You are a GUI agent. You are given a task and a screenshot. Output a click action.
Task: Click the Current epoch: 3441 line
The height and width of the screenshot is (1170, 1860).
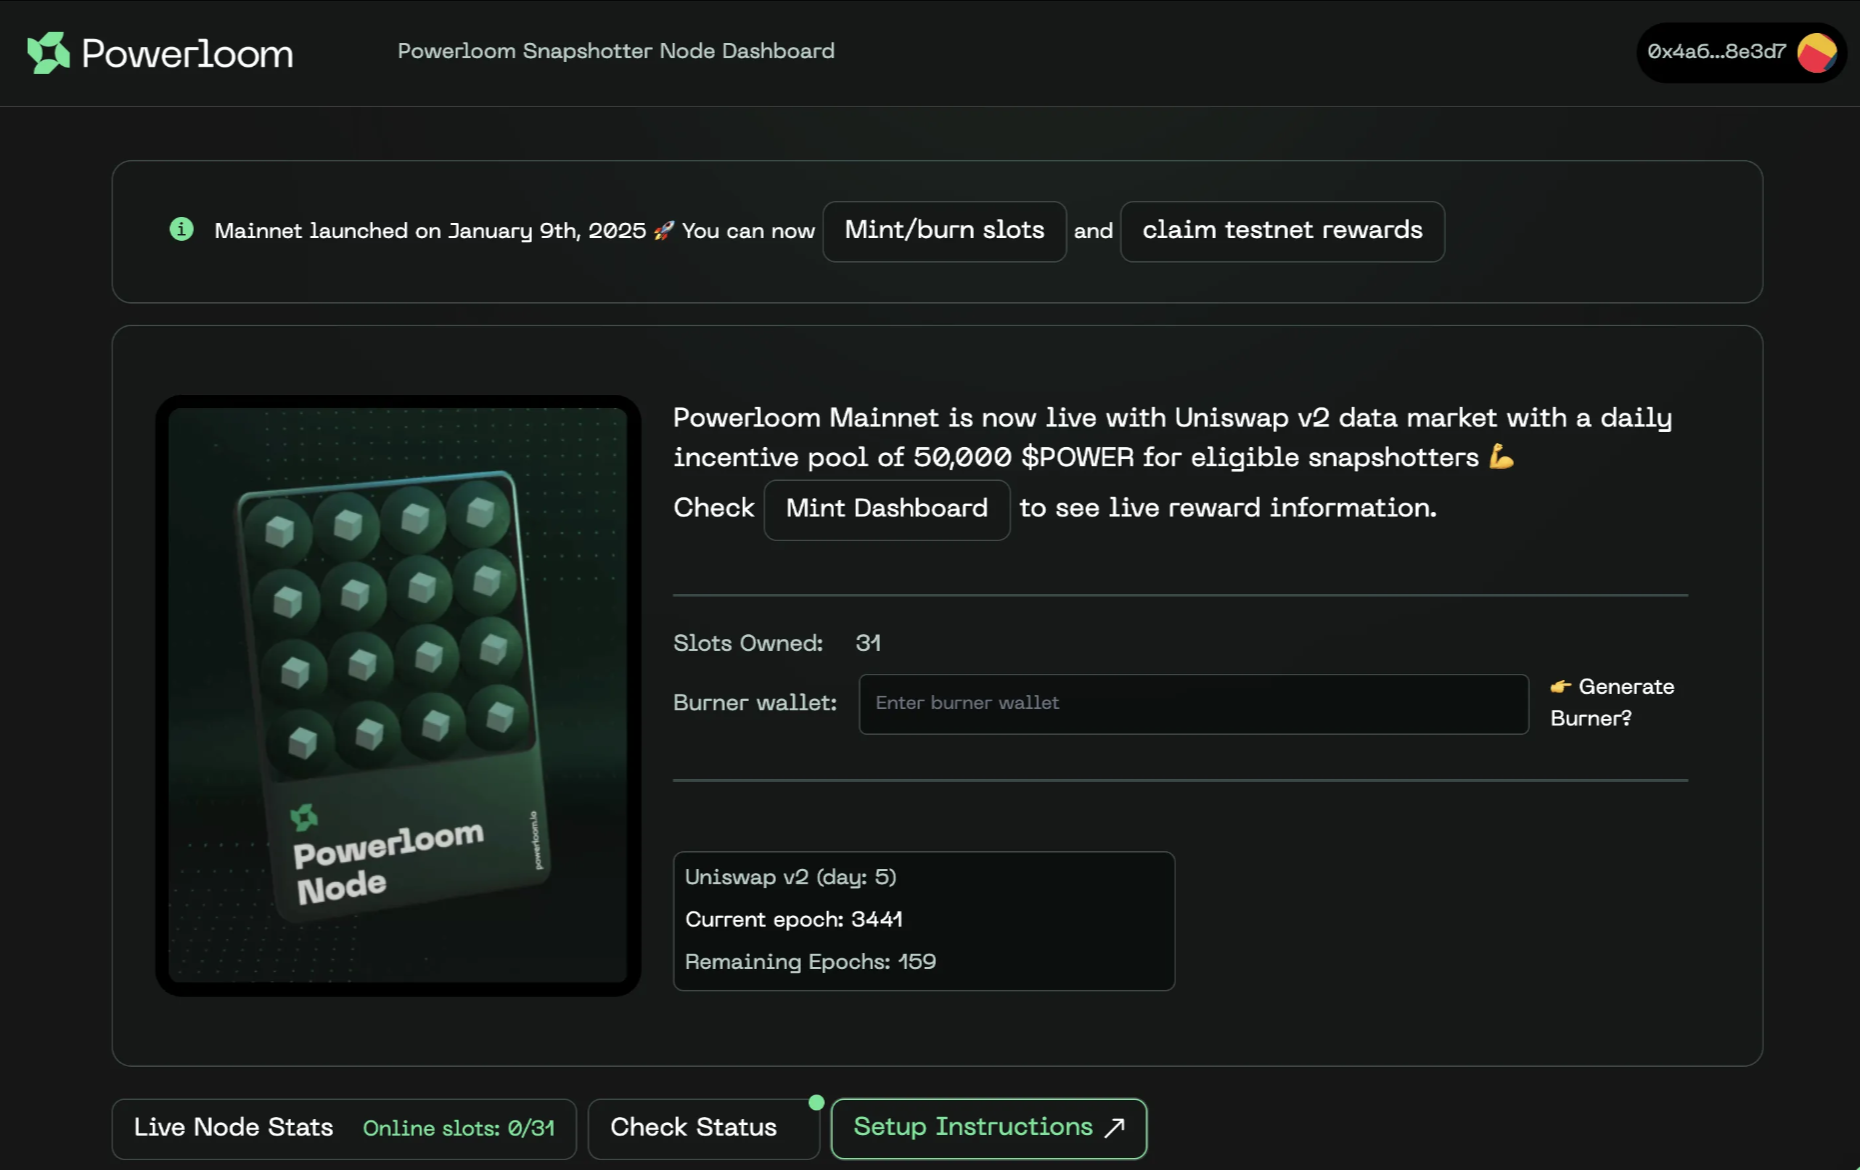(794, 919)
